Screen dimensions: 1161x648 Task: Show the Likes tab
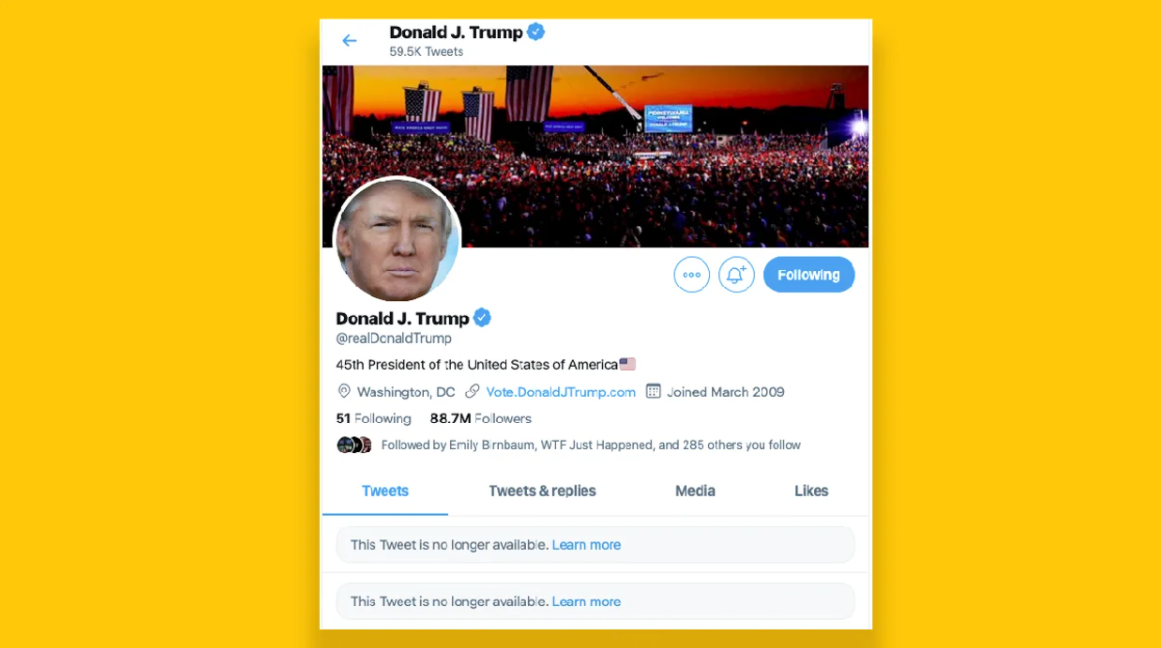point(811,491)
